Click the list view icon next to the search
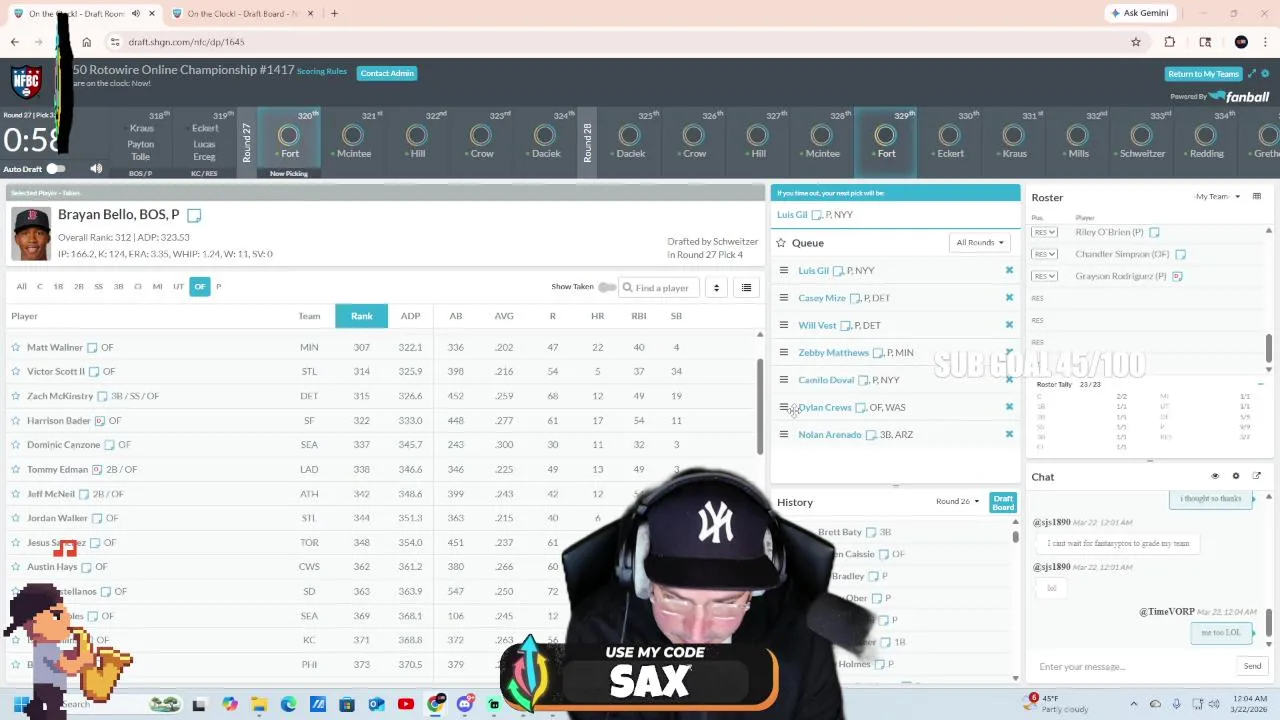 (x=746, y=288)
